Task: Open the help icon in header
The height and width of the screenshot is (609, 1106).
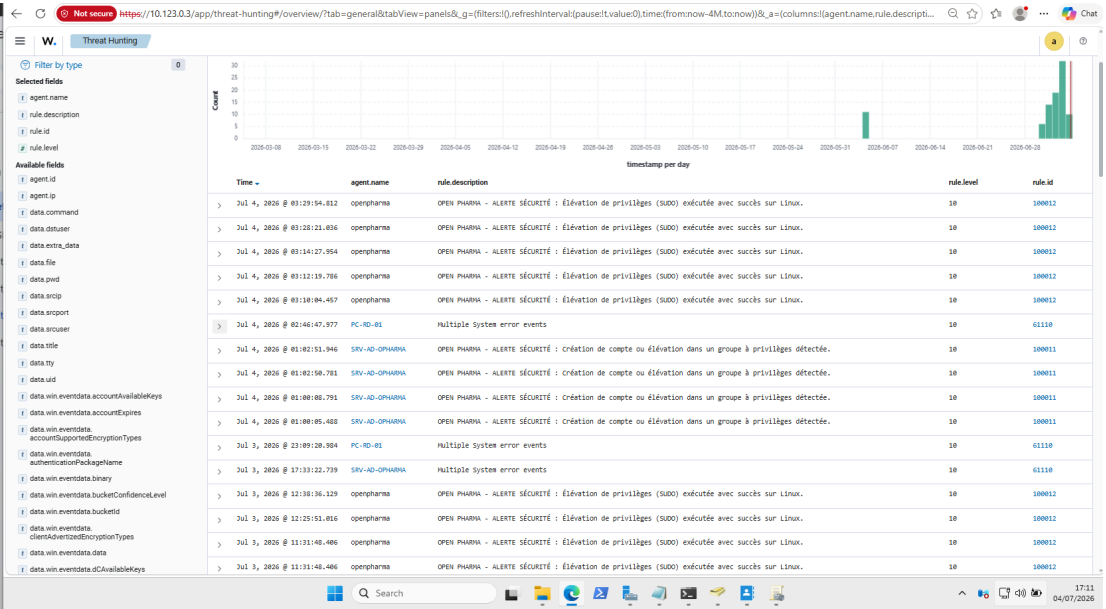Action: point(1083,42)
